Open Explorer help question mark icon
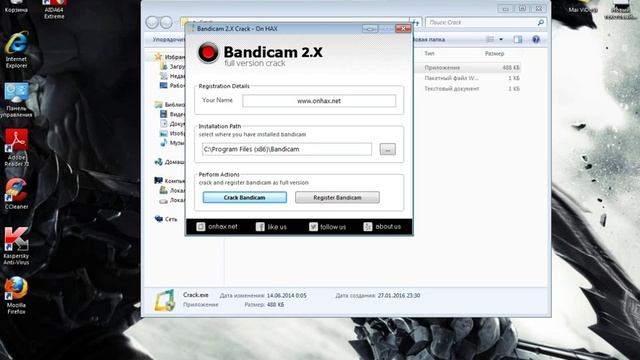 tap(536, 40)
